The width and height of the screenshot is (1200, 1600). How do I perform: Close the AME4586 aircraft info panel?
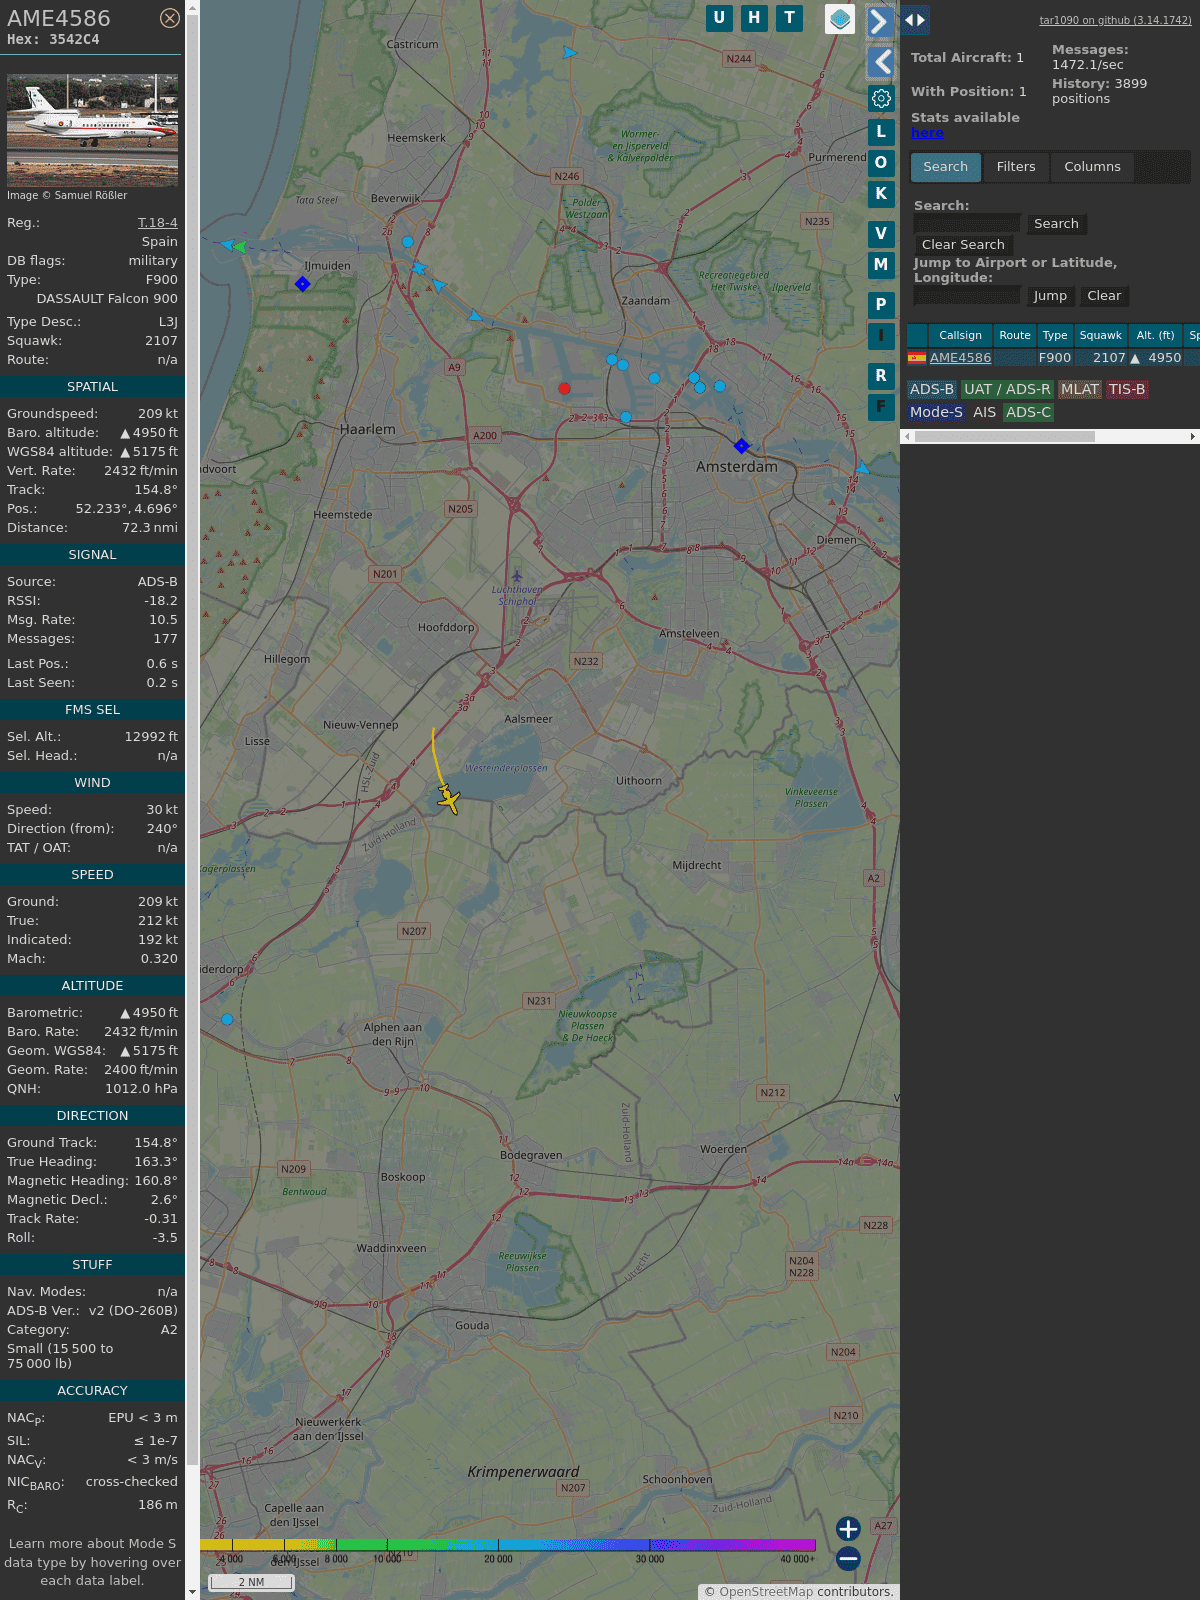pos(170,18)
